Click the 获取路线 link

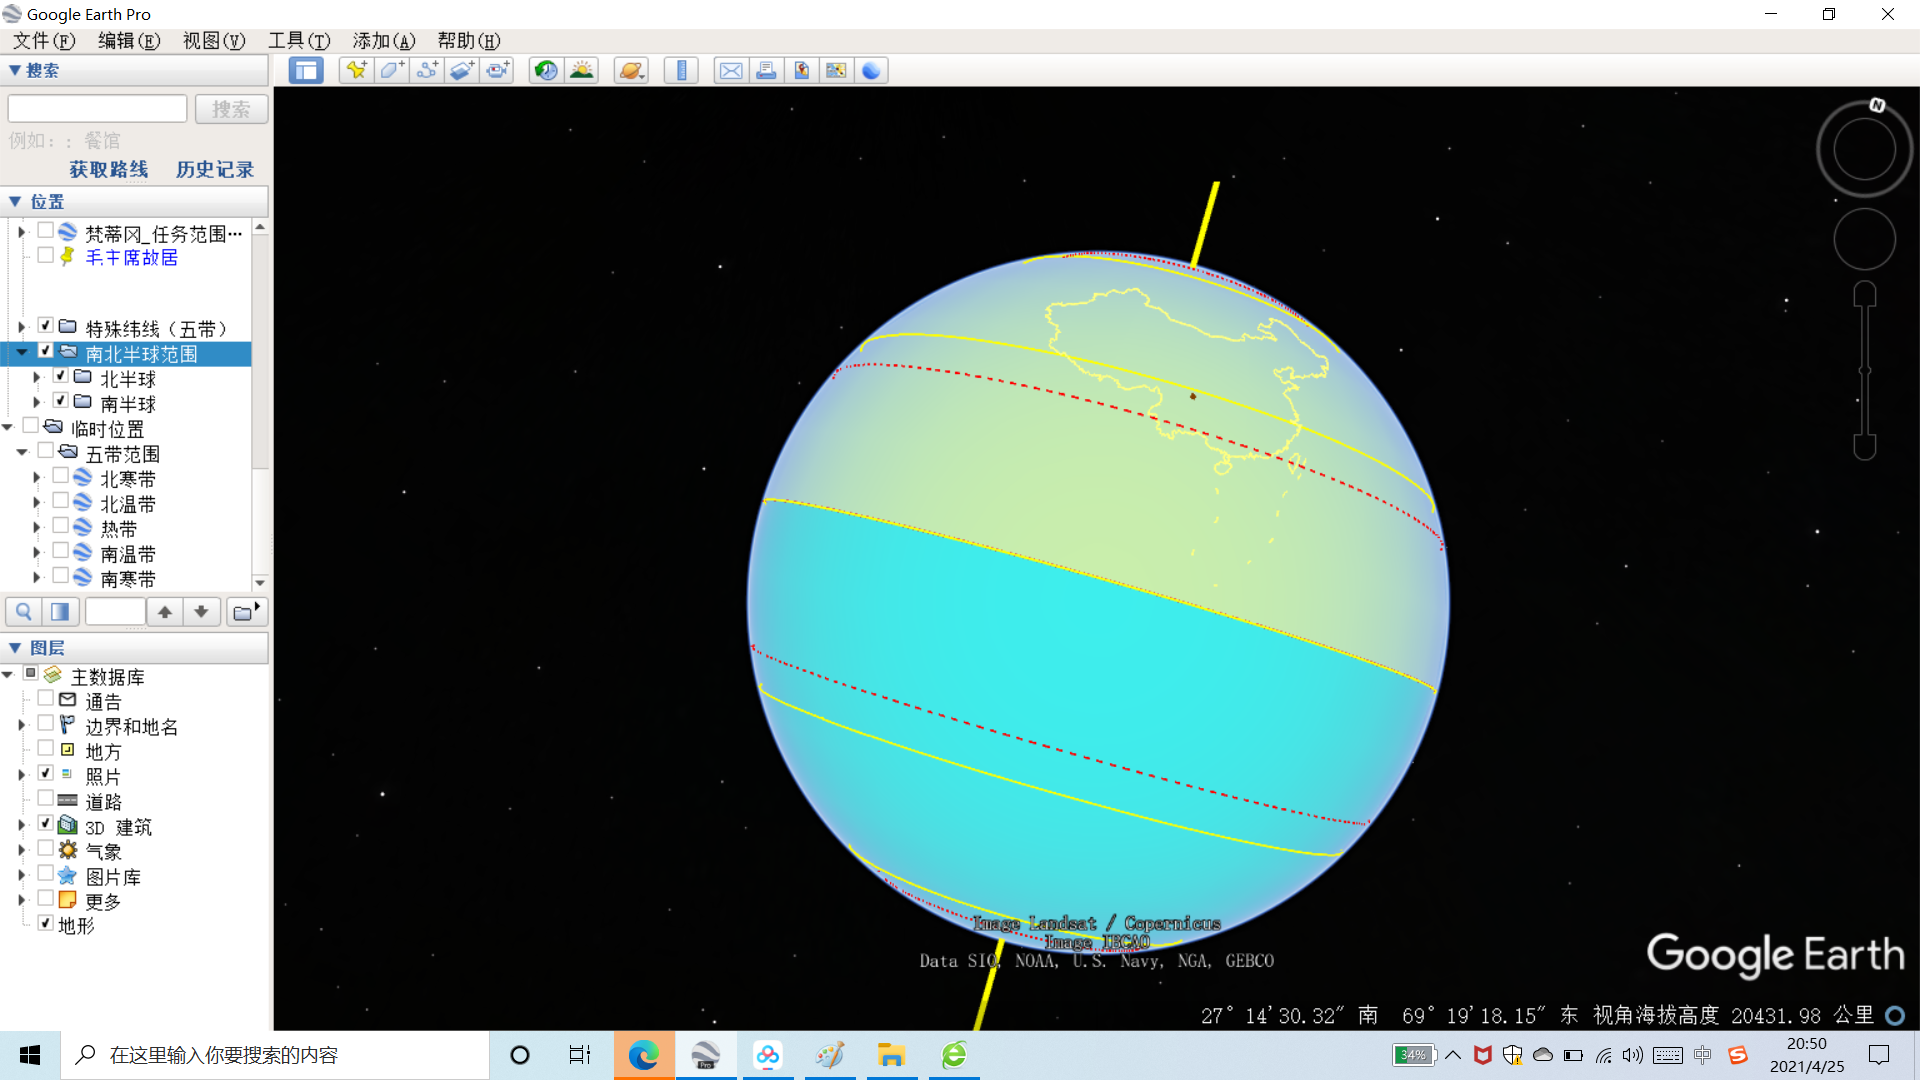click(109, 170)
